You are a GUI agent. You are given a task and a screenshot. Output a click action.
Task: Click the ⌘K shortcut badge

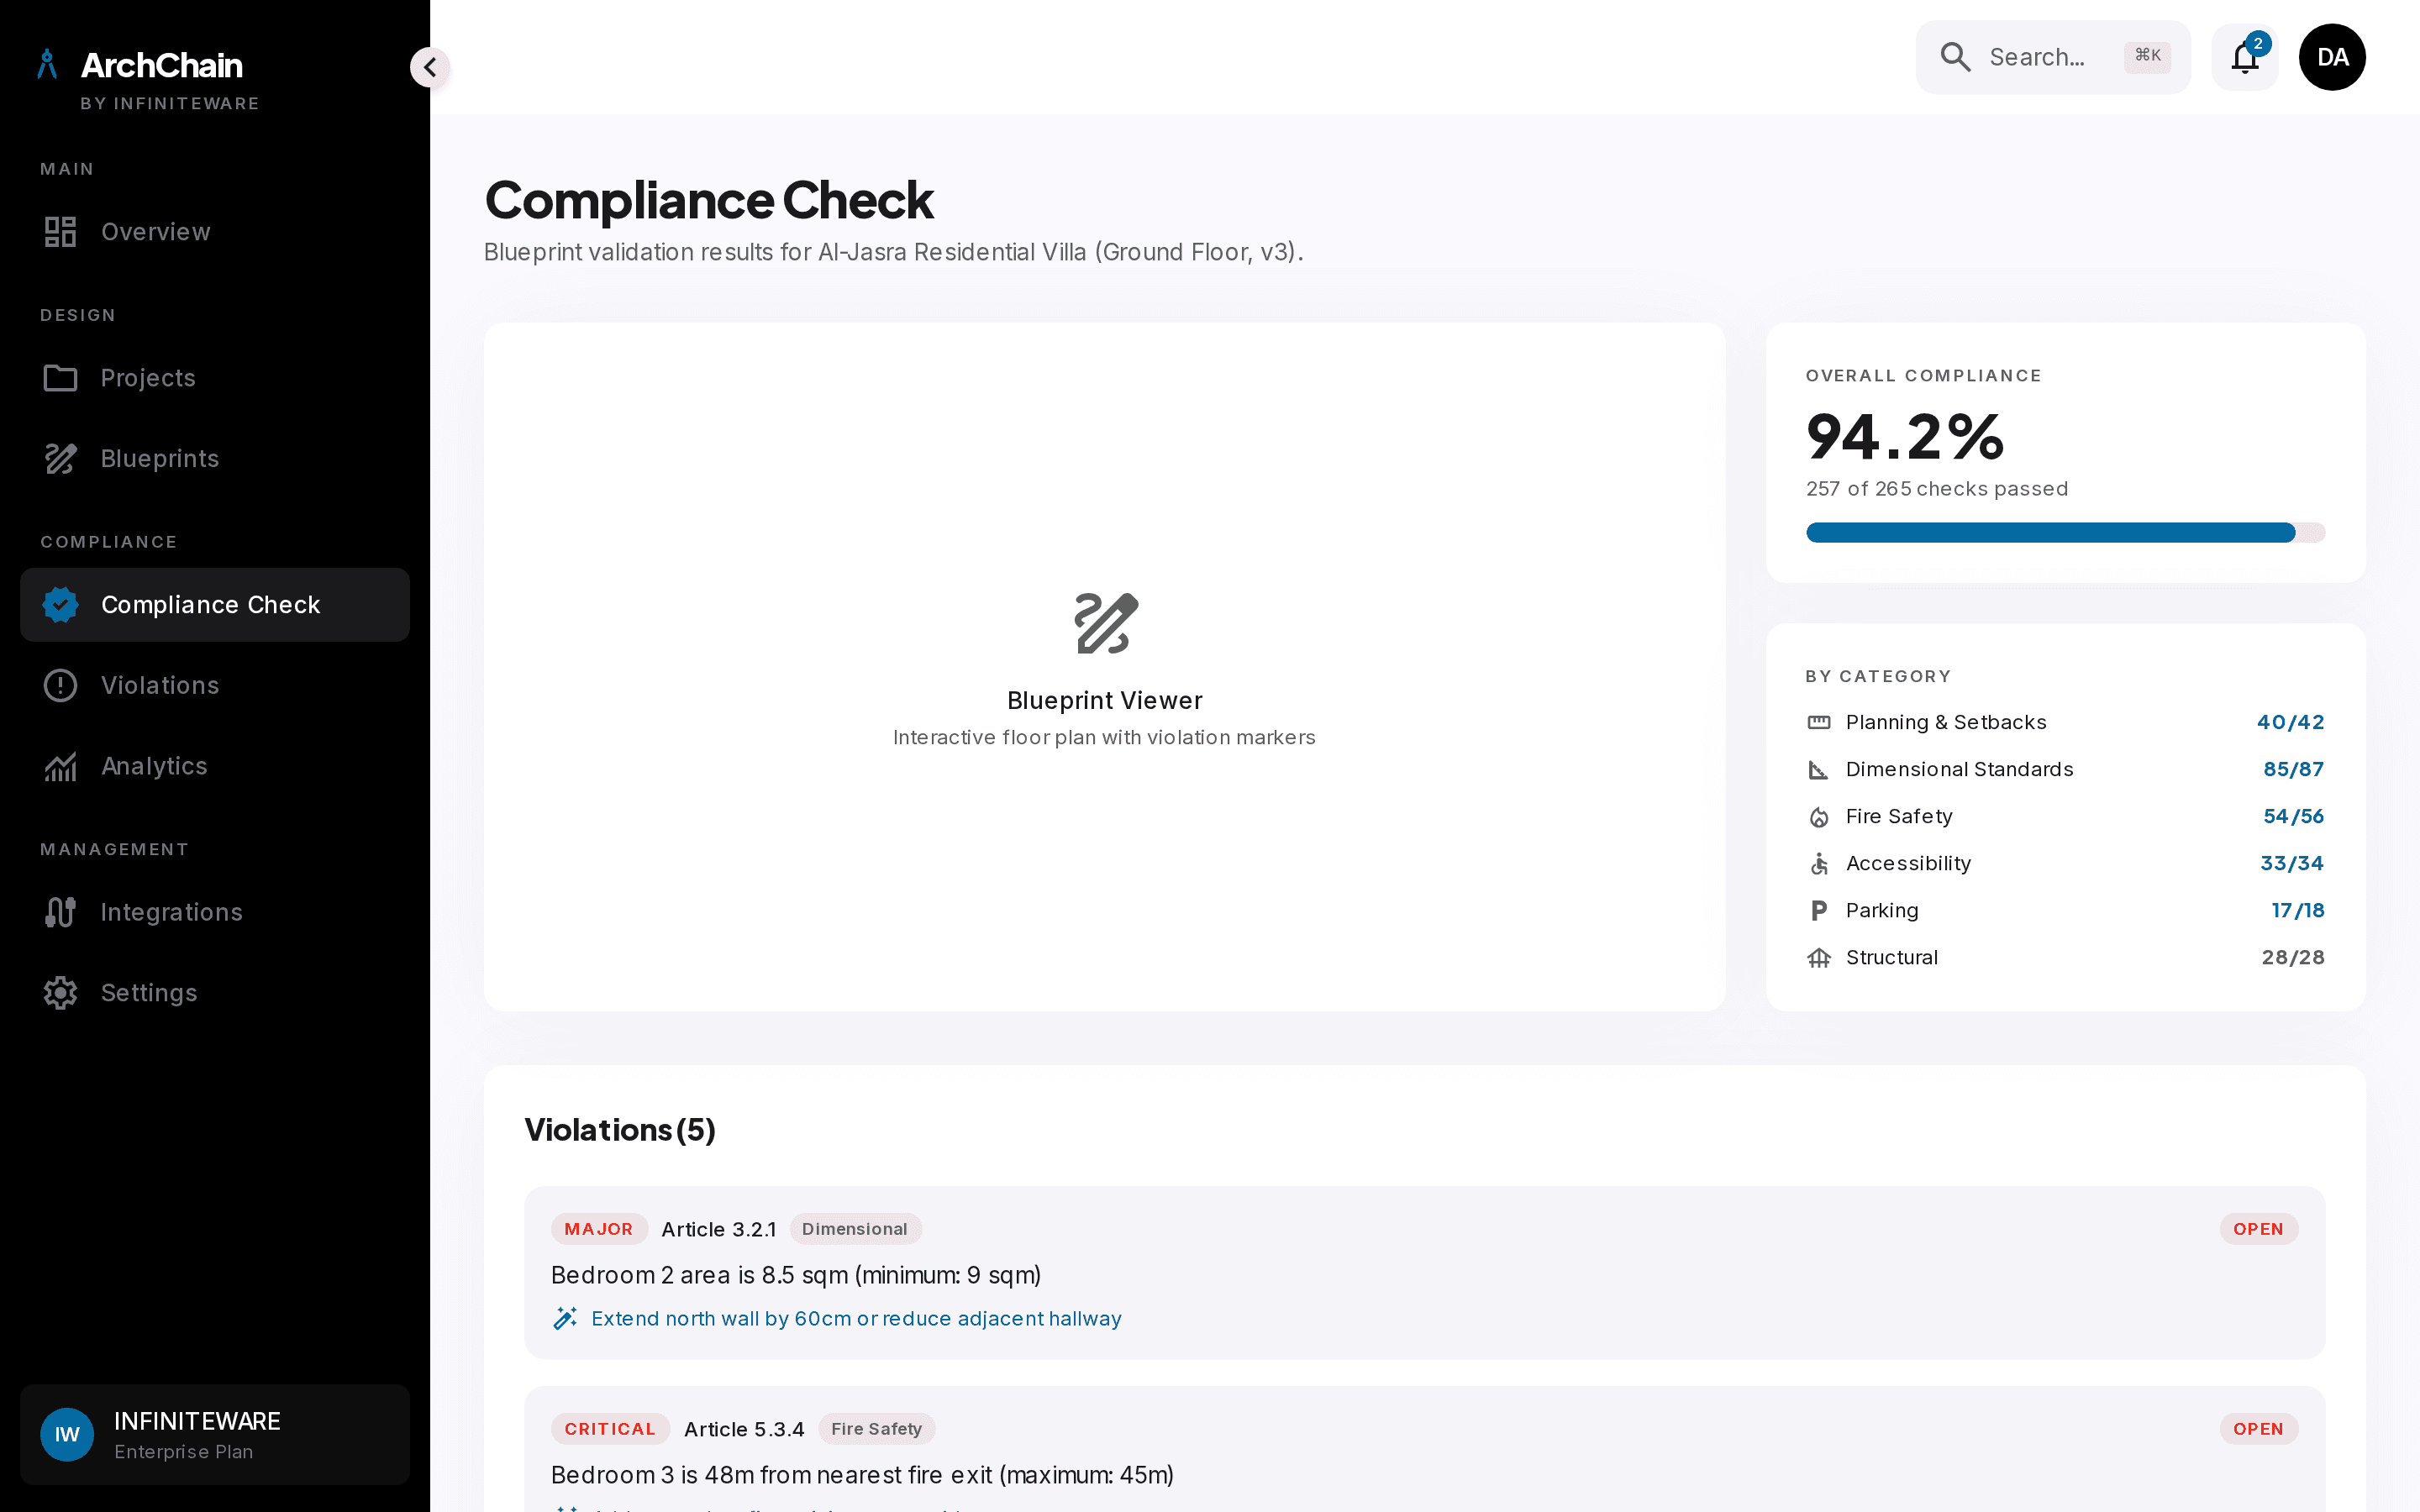tap(2147, 56)
